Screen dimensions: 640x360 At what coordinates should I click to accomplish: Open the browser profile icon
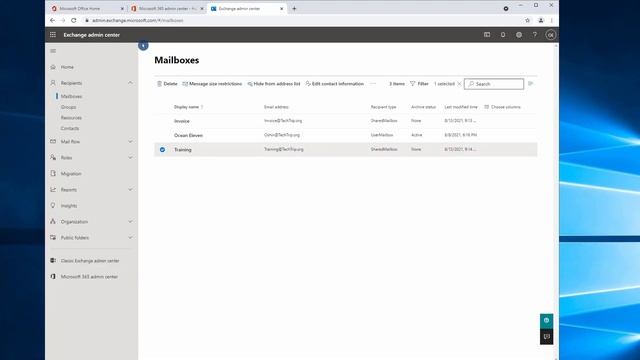tap(541, 20)
